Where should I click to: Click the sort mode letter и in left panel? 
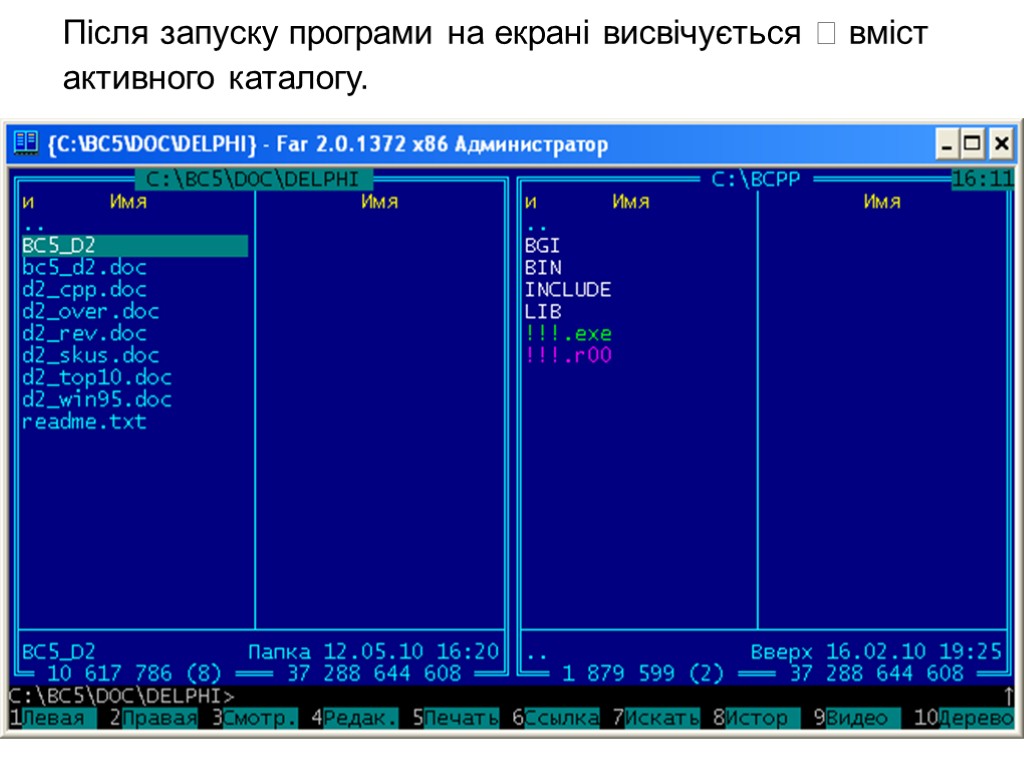coord(28,202)
